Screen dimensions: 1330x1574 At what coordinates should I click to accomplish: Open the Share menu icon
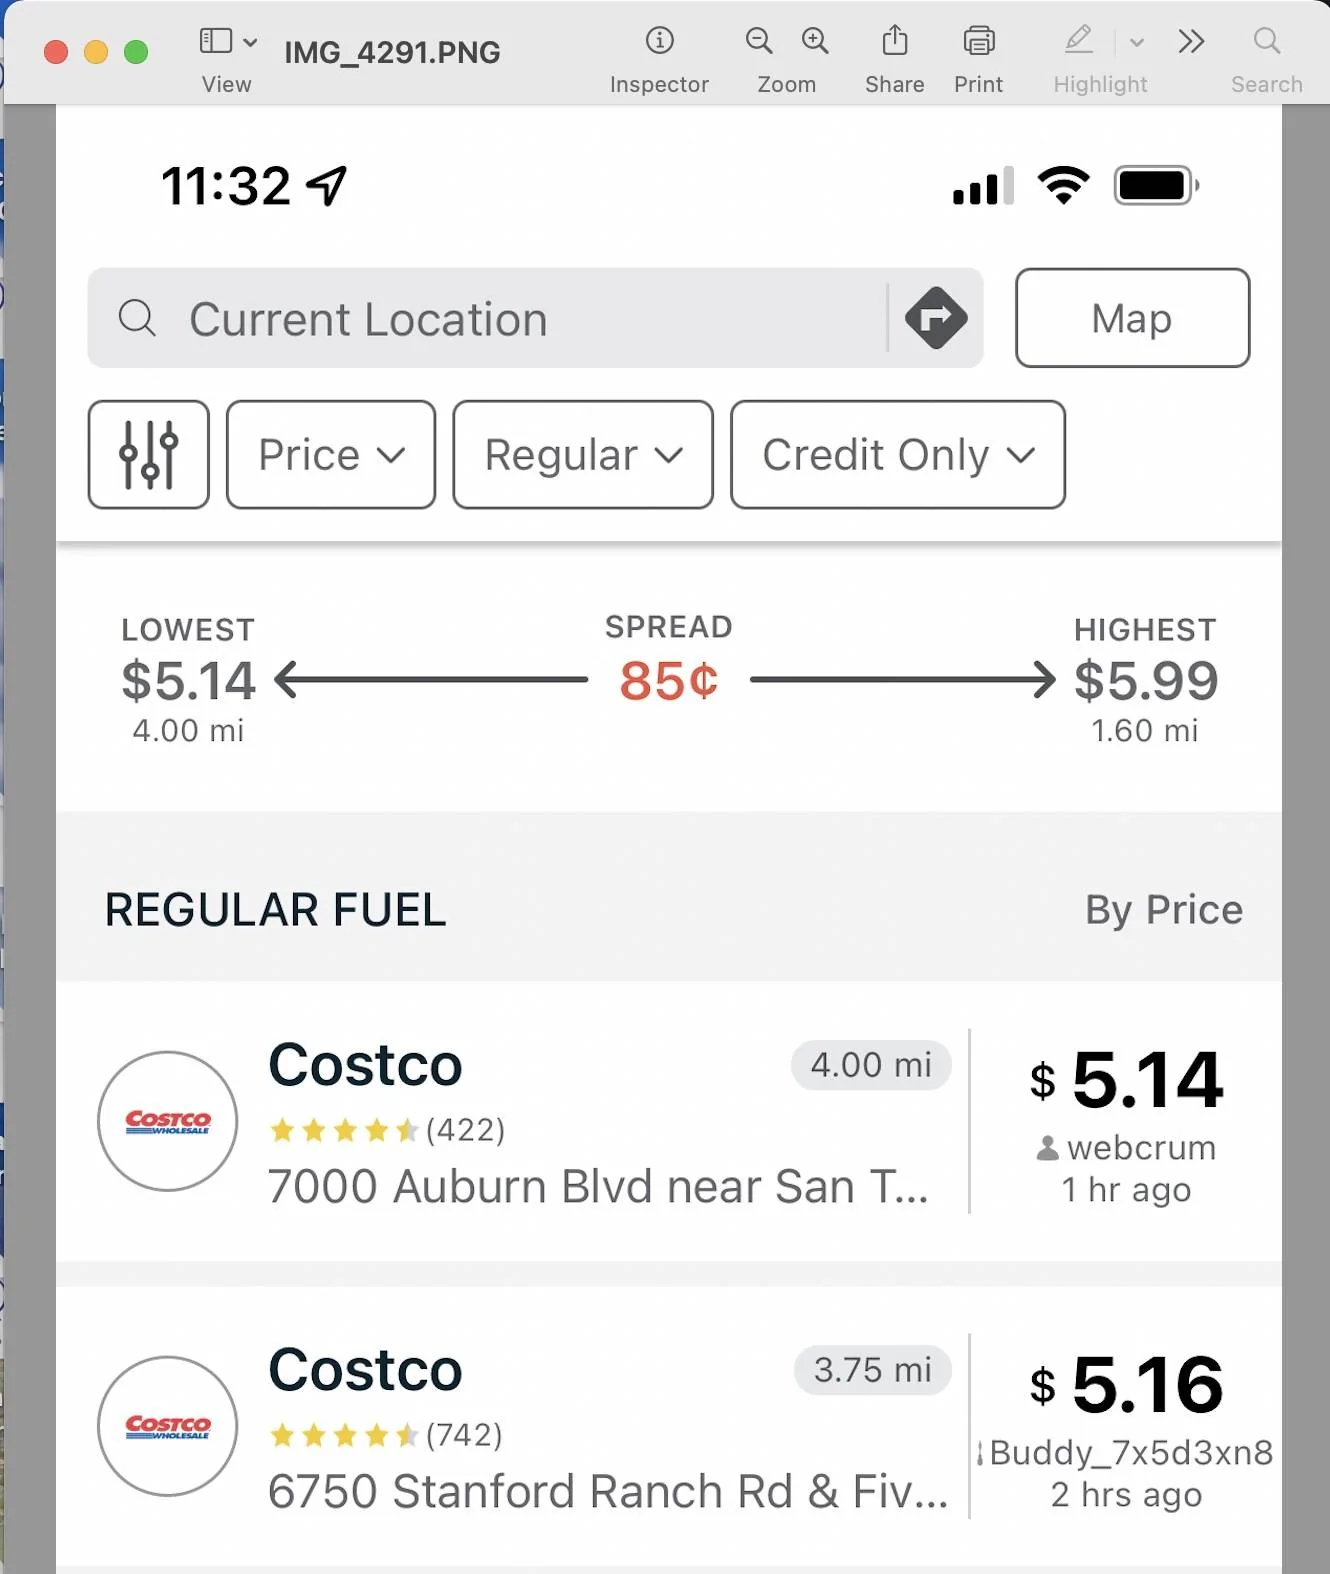click(895, 40)
